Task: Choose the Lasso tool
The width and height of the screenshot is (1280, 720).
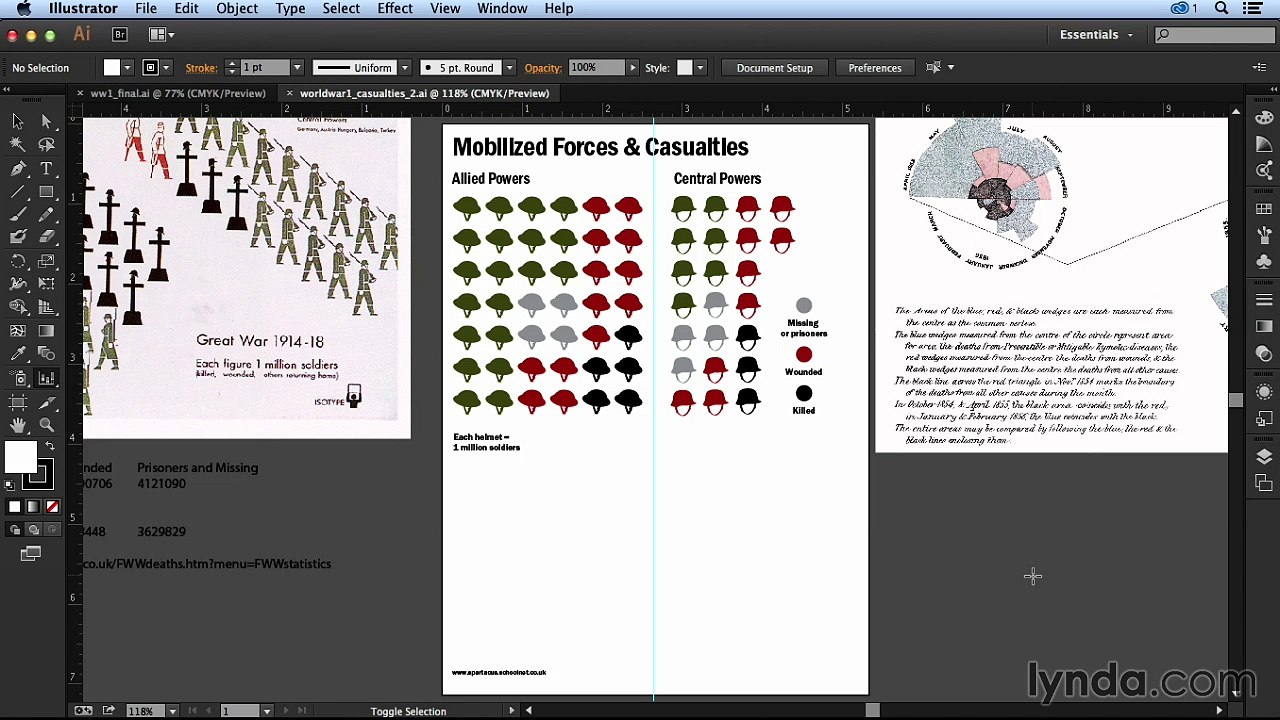Action: (x=46, y=145)
